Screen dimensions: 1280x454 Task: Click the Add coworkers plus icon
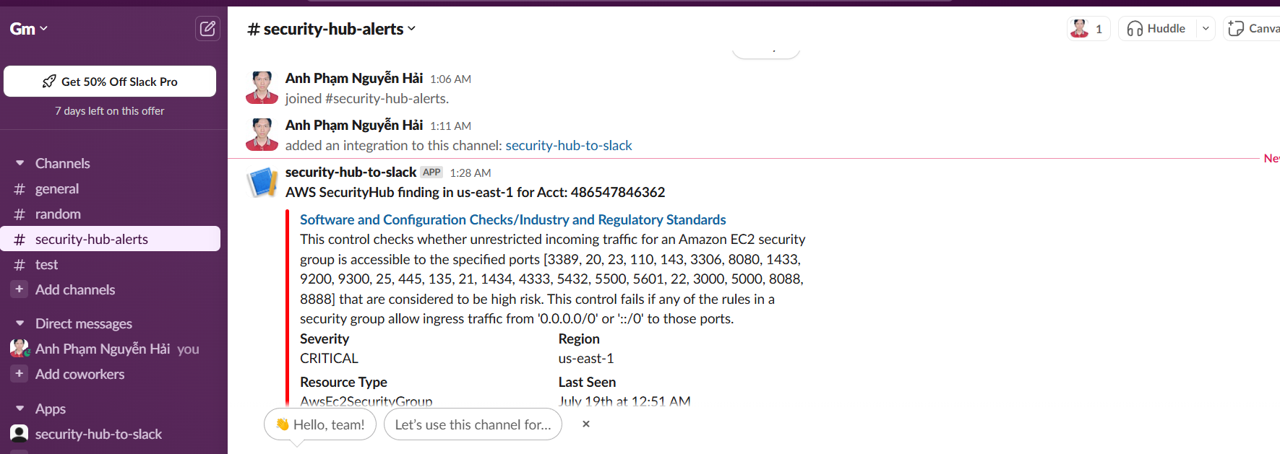click(19, 374)
